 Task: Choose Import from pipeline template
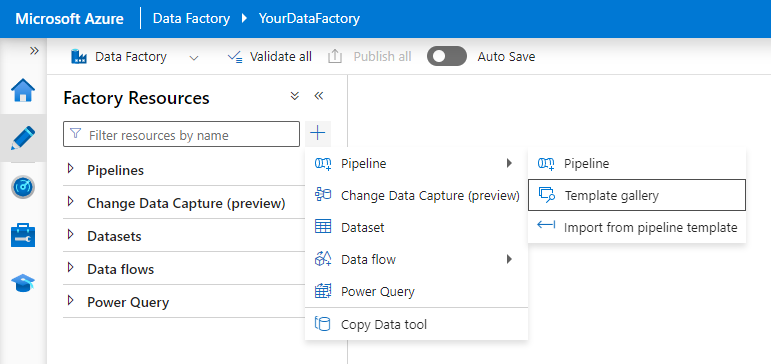tap(637, 227)
